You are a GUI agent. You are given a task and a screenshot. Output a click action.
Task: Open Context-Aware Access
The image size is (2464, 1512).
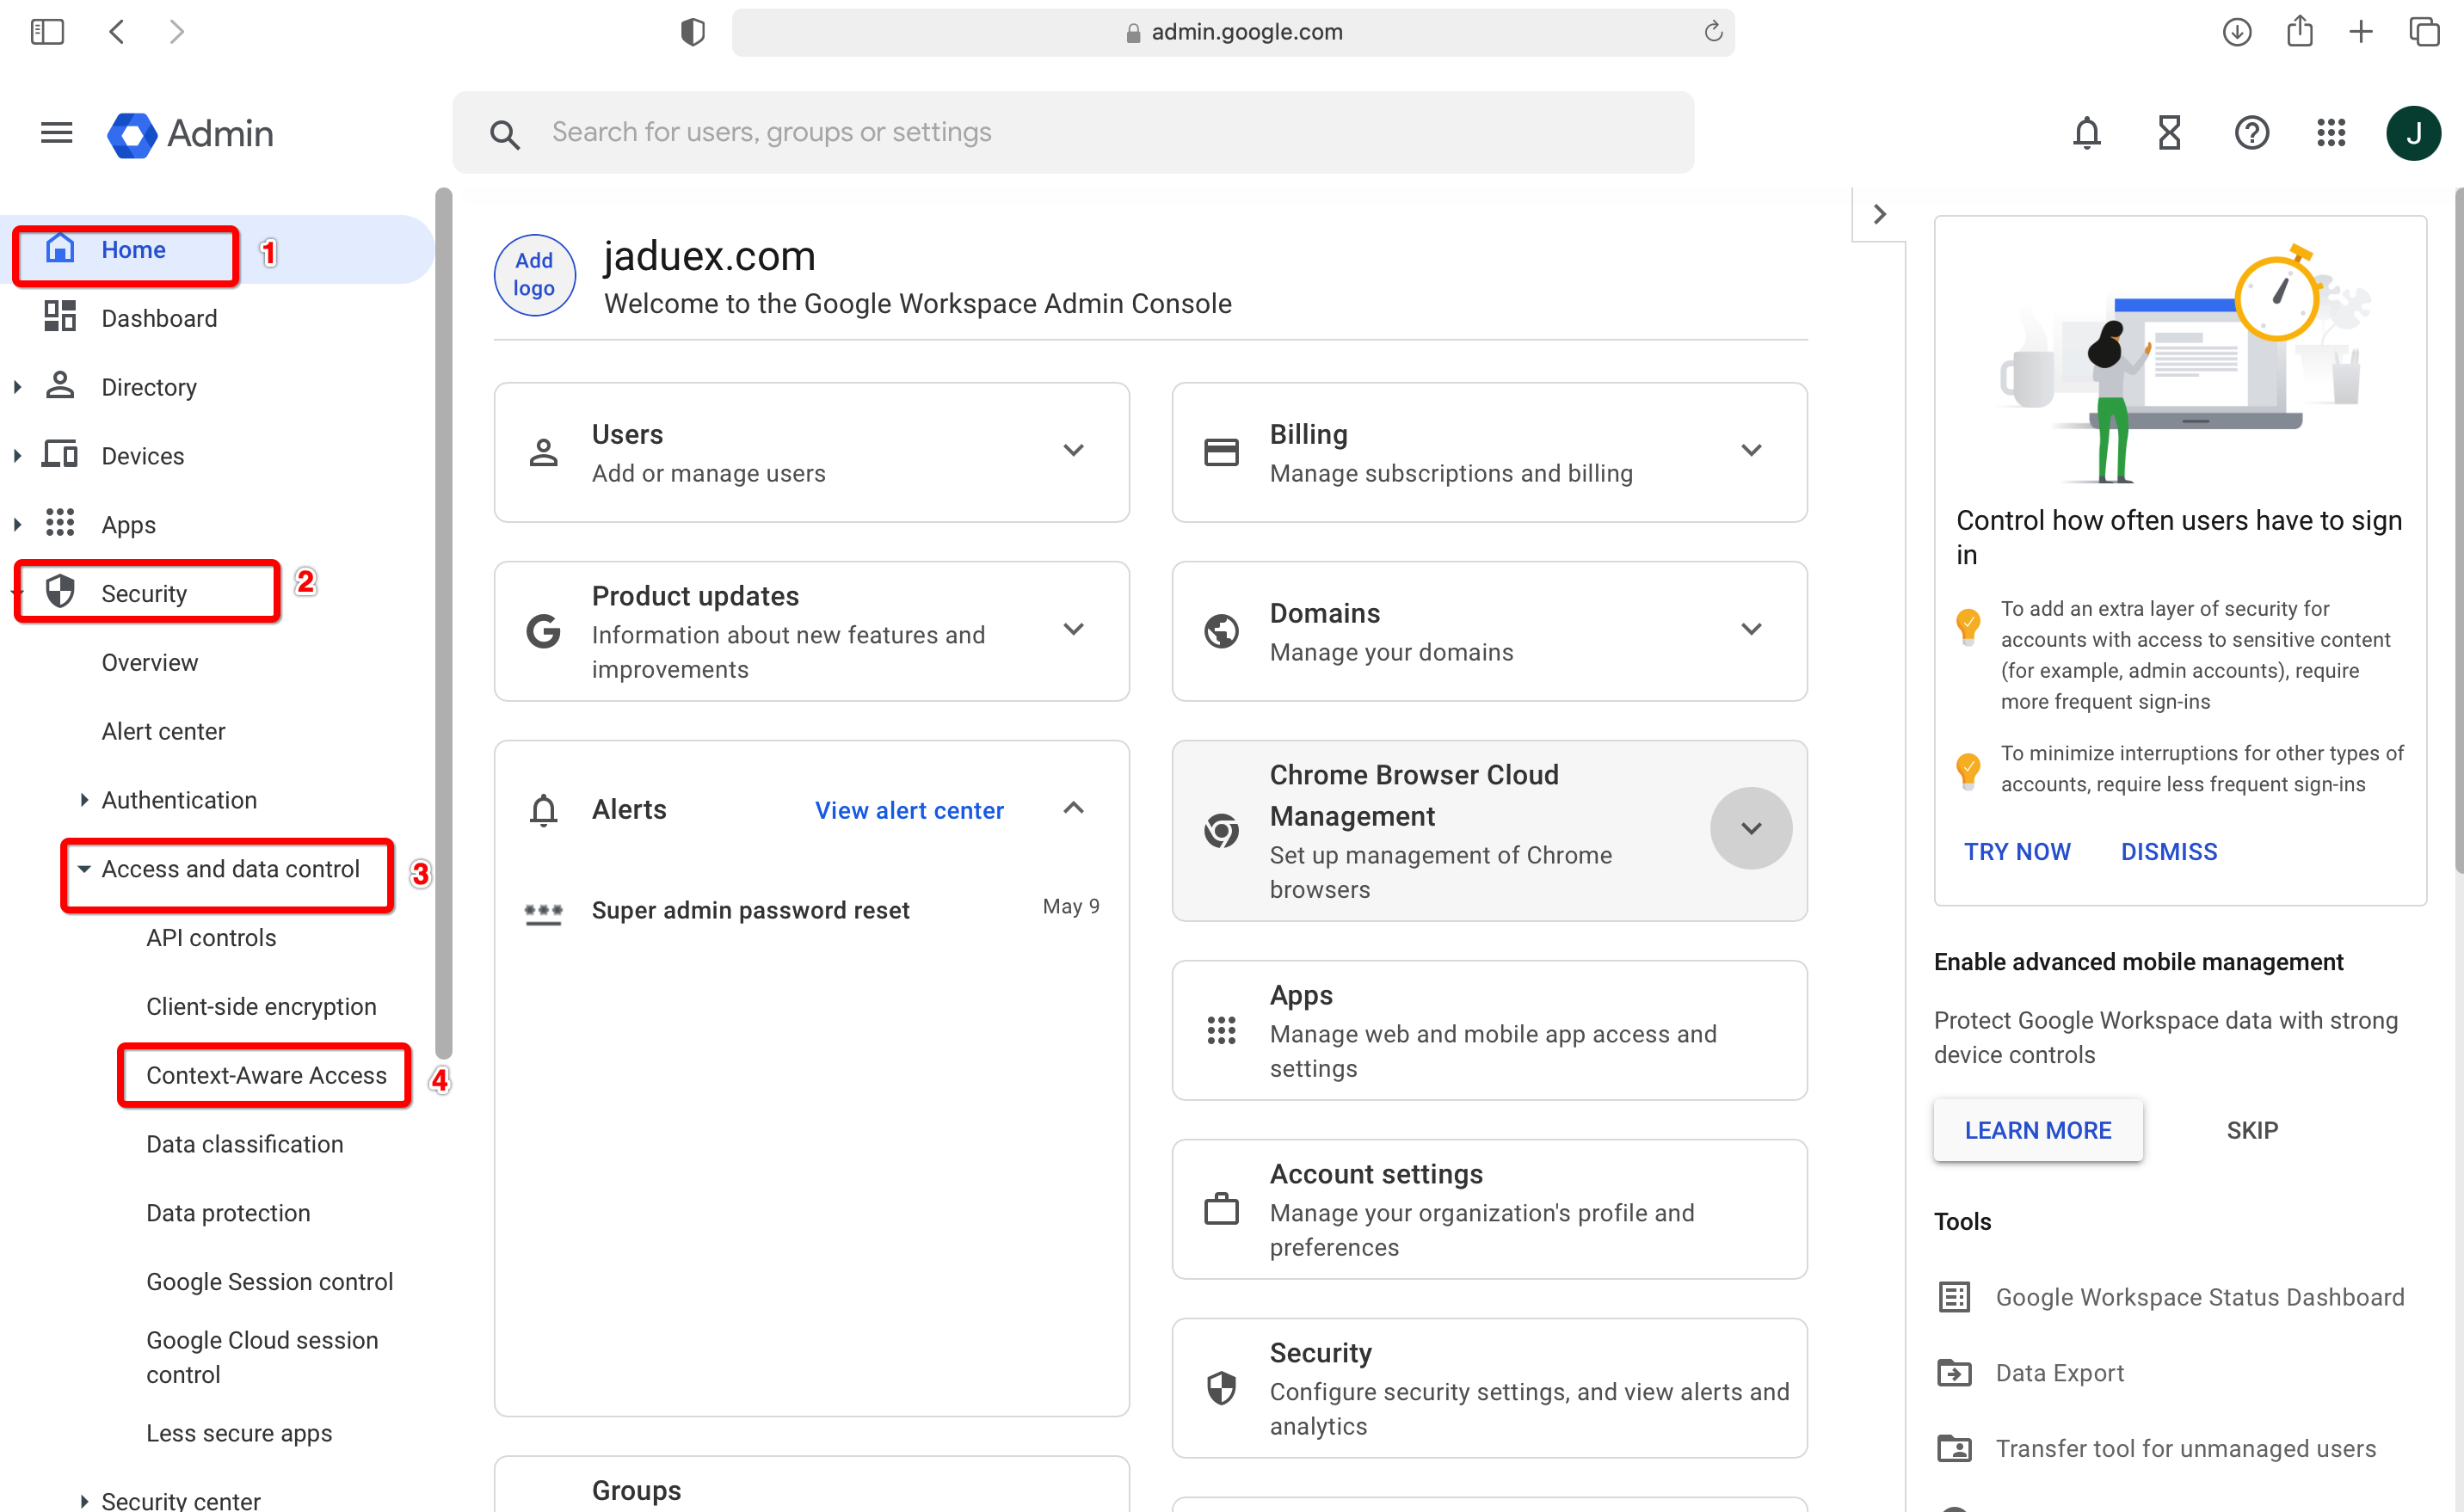[x=266, y=1075]
